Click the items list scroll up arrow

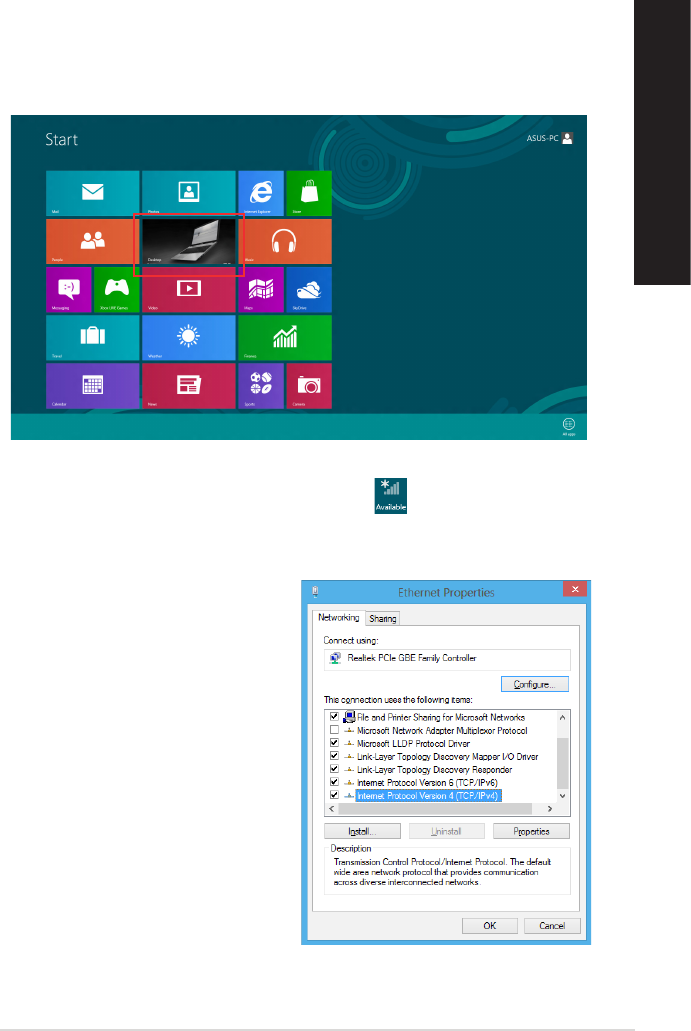(562, 717)
